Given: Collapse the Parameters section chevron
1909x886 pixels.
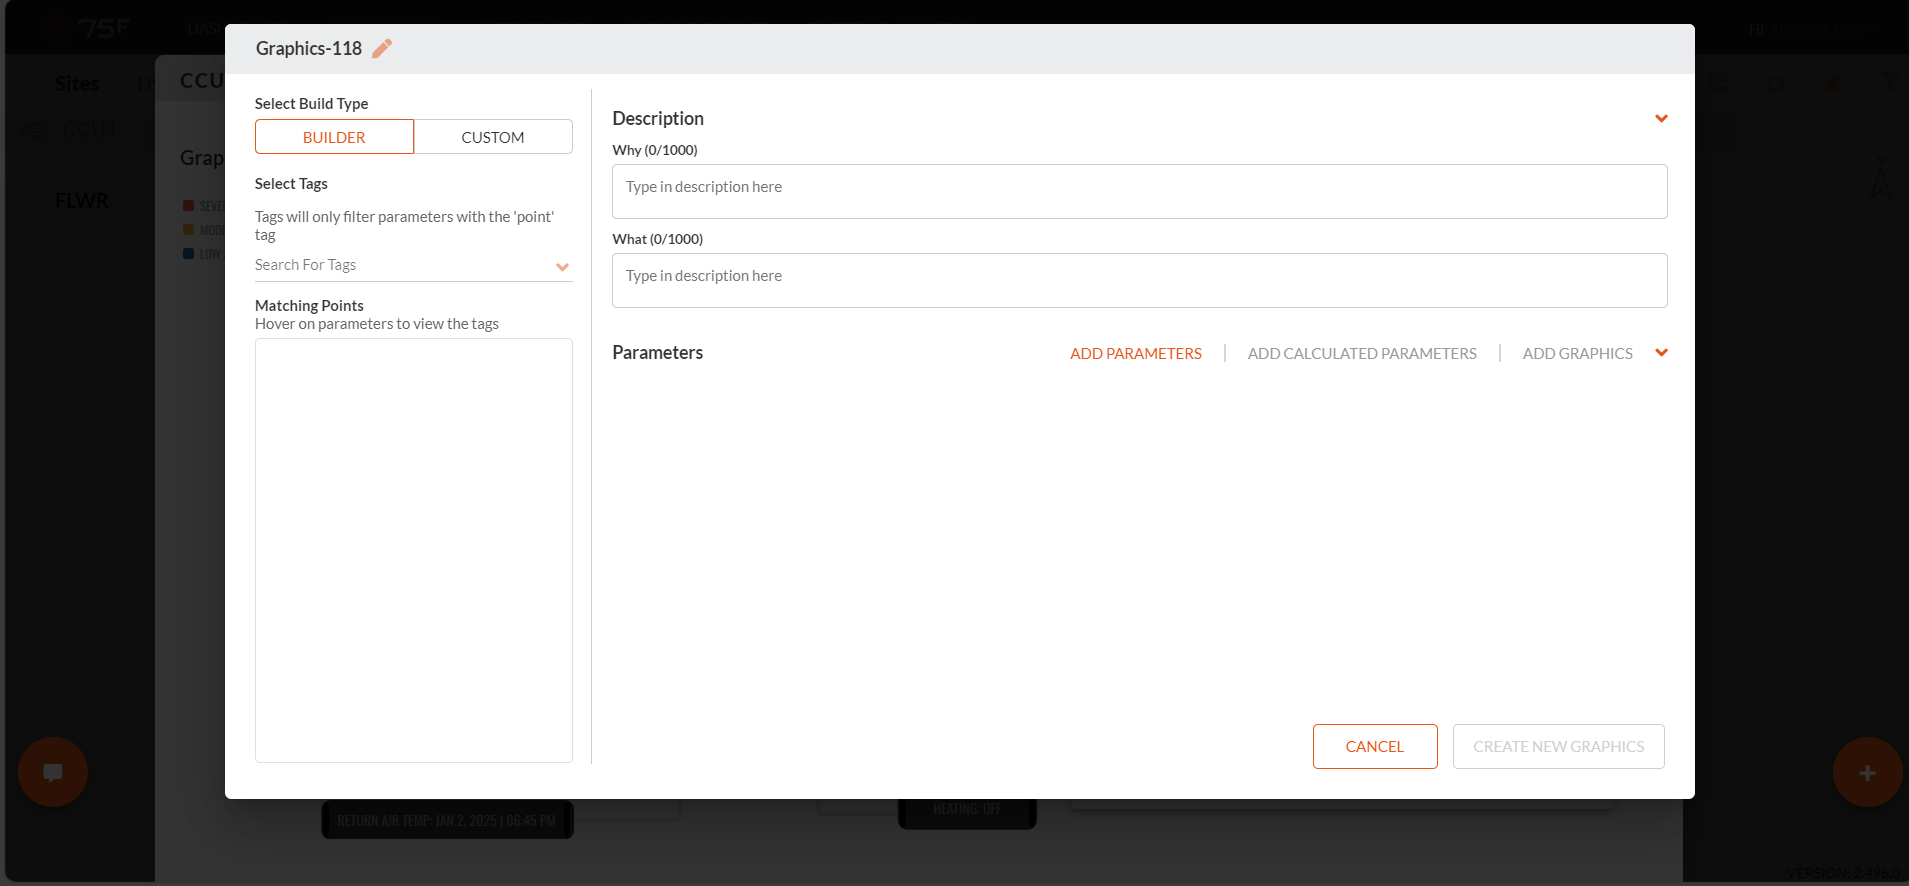Looking at the screenshot, I should coord(1661,352).
